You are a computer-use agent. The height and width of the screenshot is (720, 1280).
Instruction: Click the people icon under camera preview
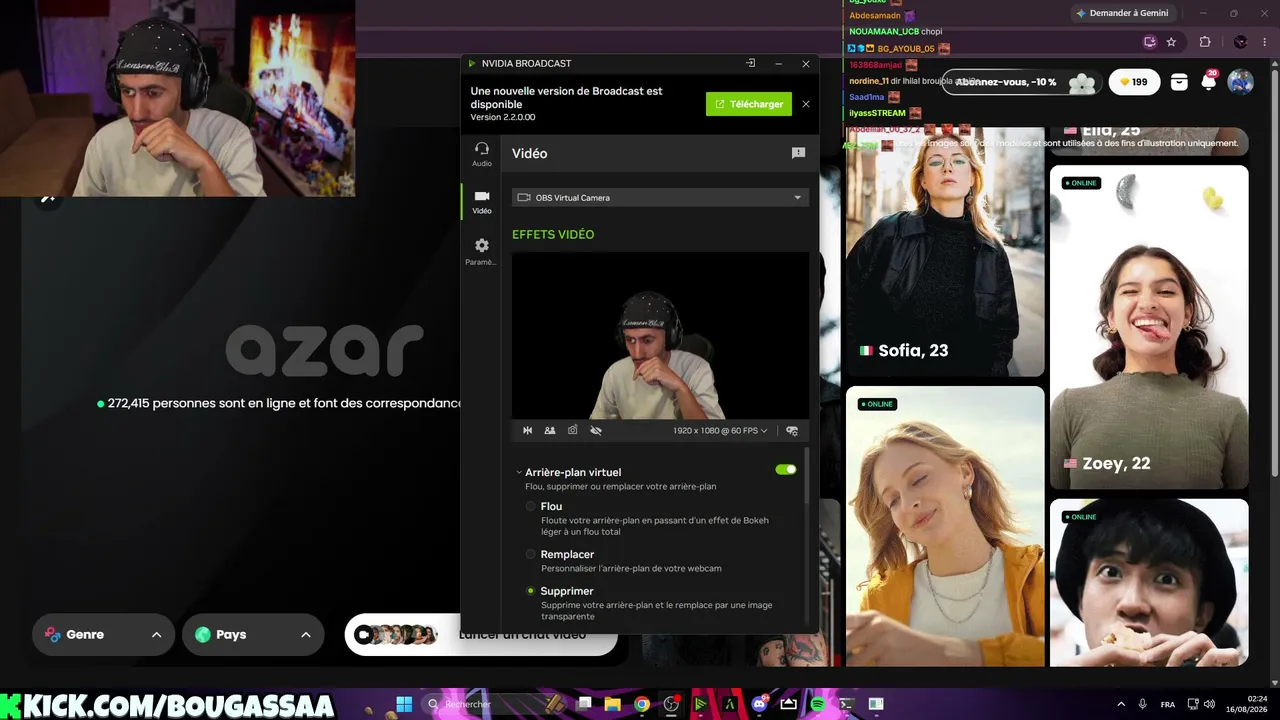[550, 430]
